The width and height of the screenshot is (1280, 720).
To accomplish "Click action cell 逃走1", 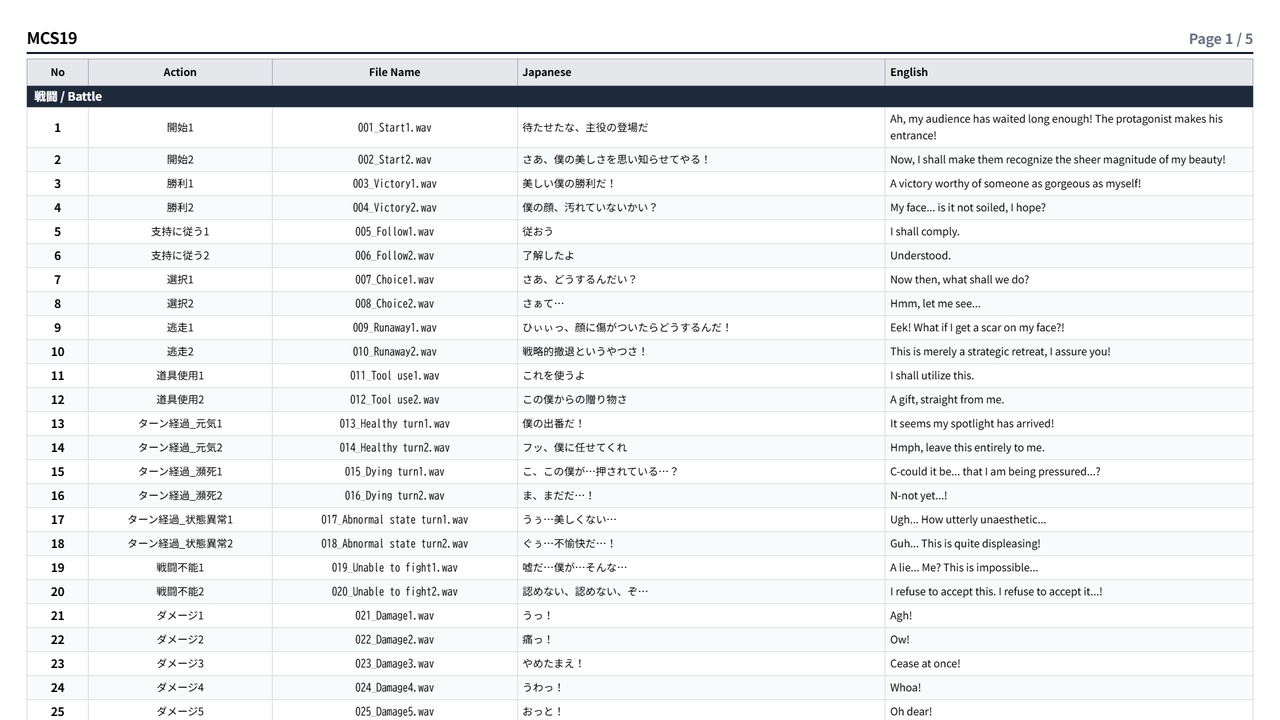I will pos(180,328).
